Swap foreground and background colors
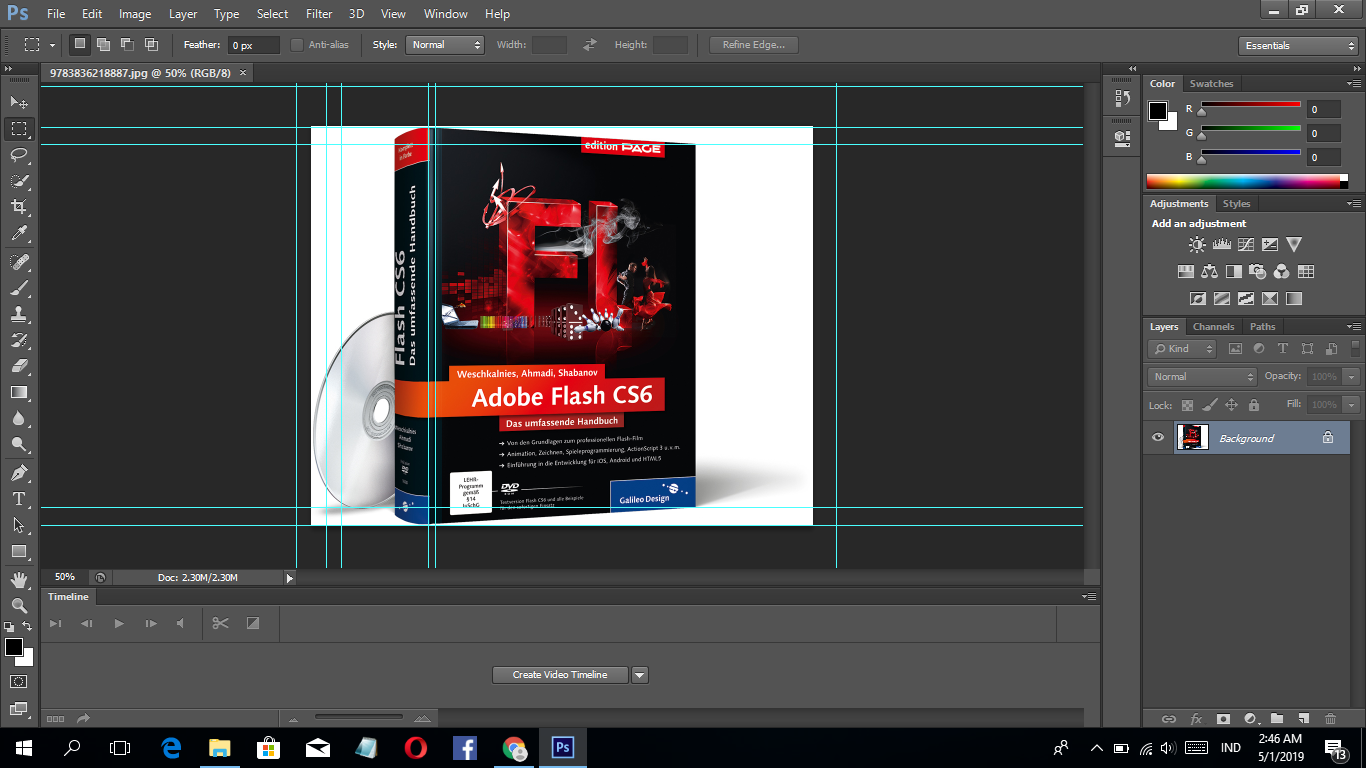 [28, 626]
